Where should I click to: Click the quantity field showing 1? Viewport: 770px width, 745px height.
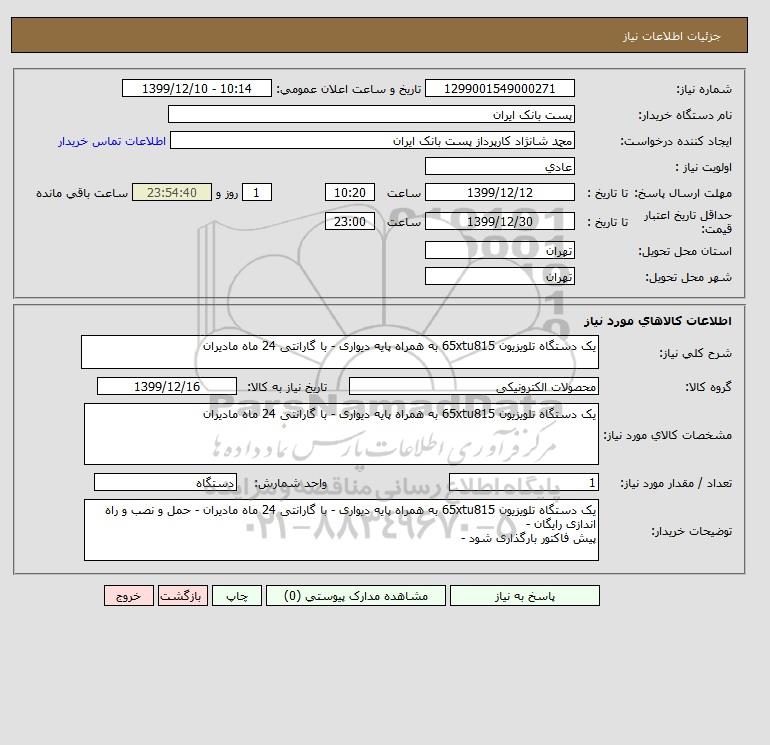[523, 482]
